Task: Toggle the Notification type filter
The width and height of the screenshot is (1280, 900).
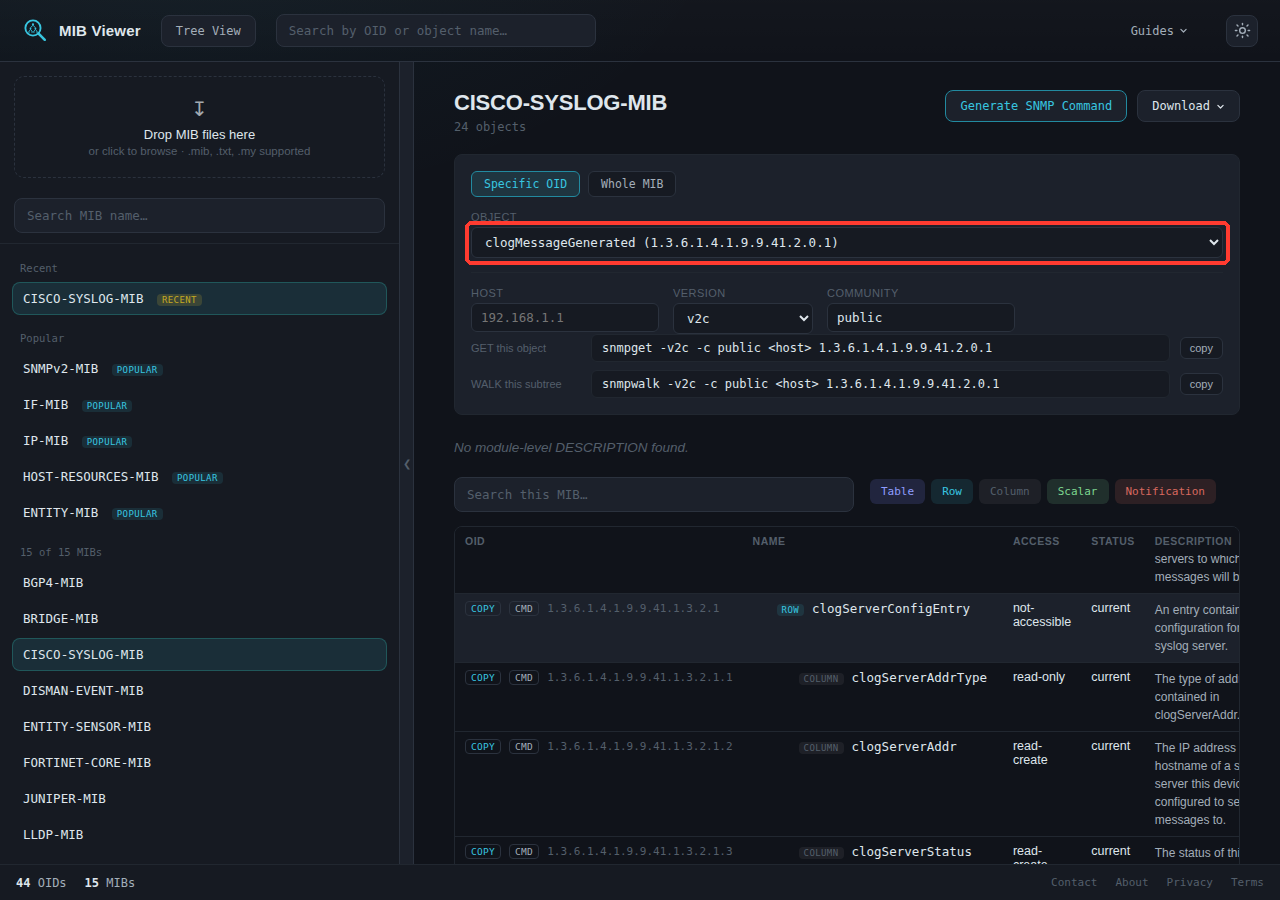Action: 1165,491
